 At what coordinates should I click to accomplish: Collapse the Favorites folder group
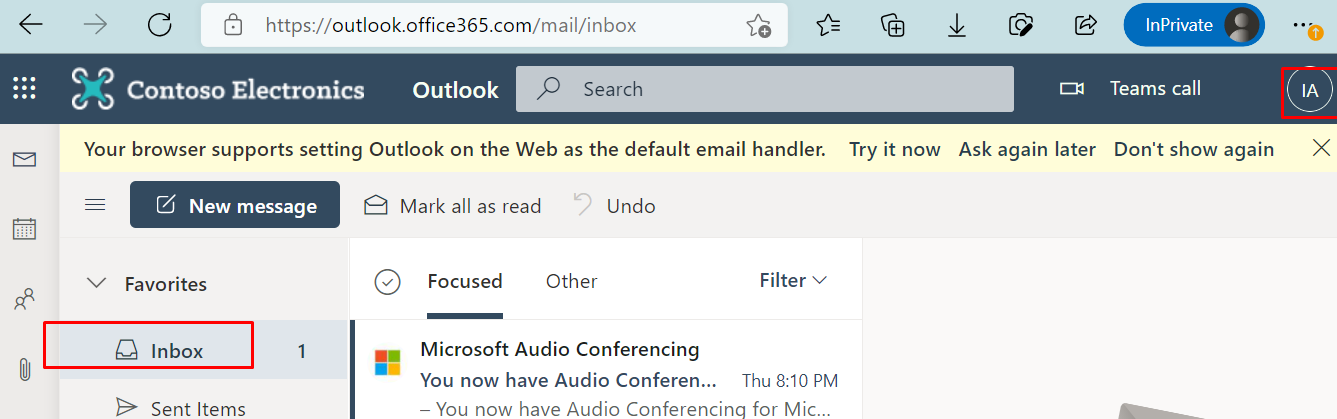pos(97,284)
